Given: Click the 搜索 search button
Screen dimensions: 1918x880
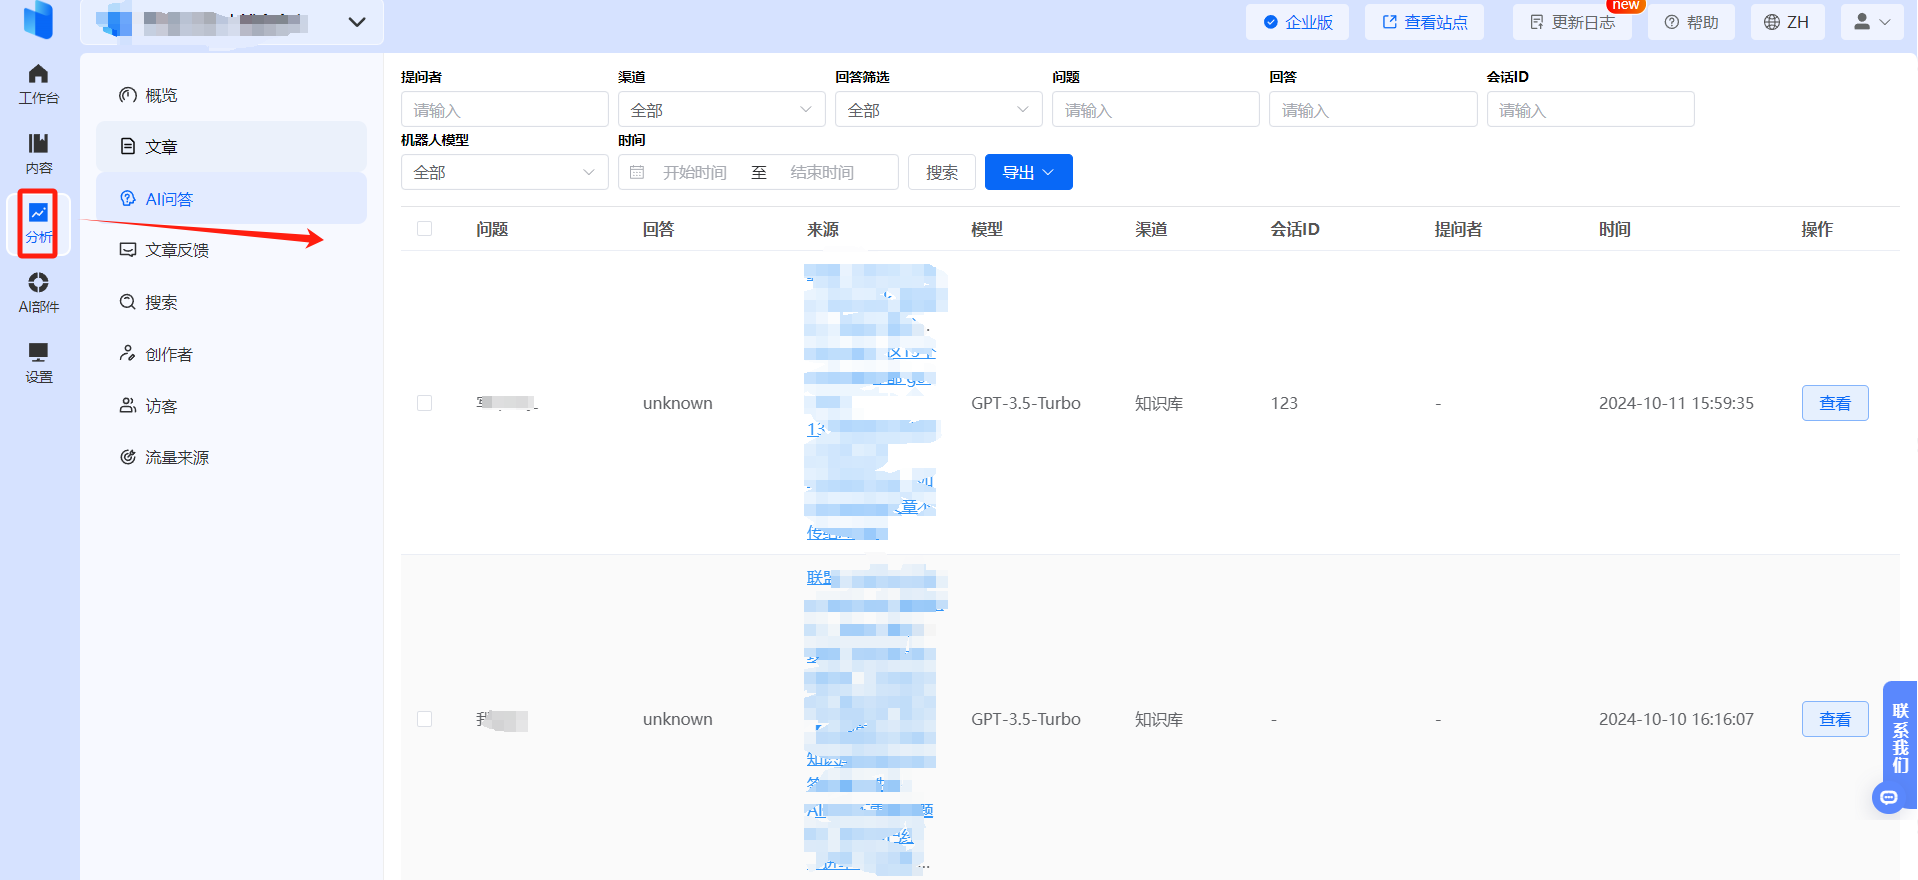Looking at the screenshot, I should (x=941, y=172).
